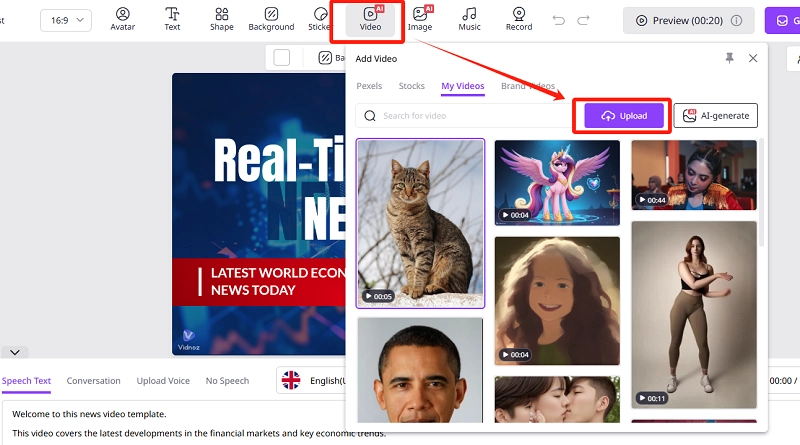The image size is (800, 445).
Task: Open the Background tool in toolbar
Action: (271, 19)
